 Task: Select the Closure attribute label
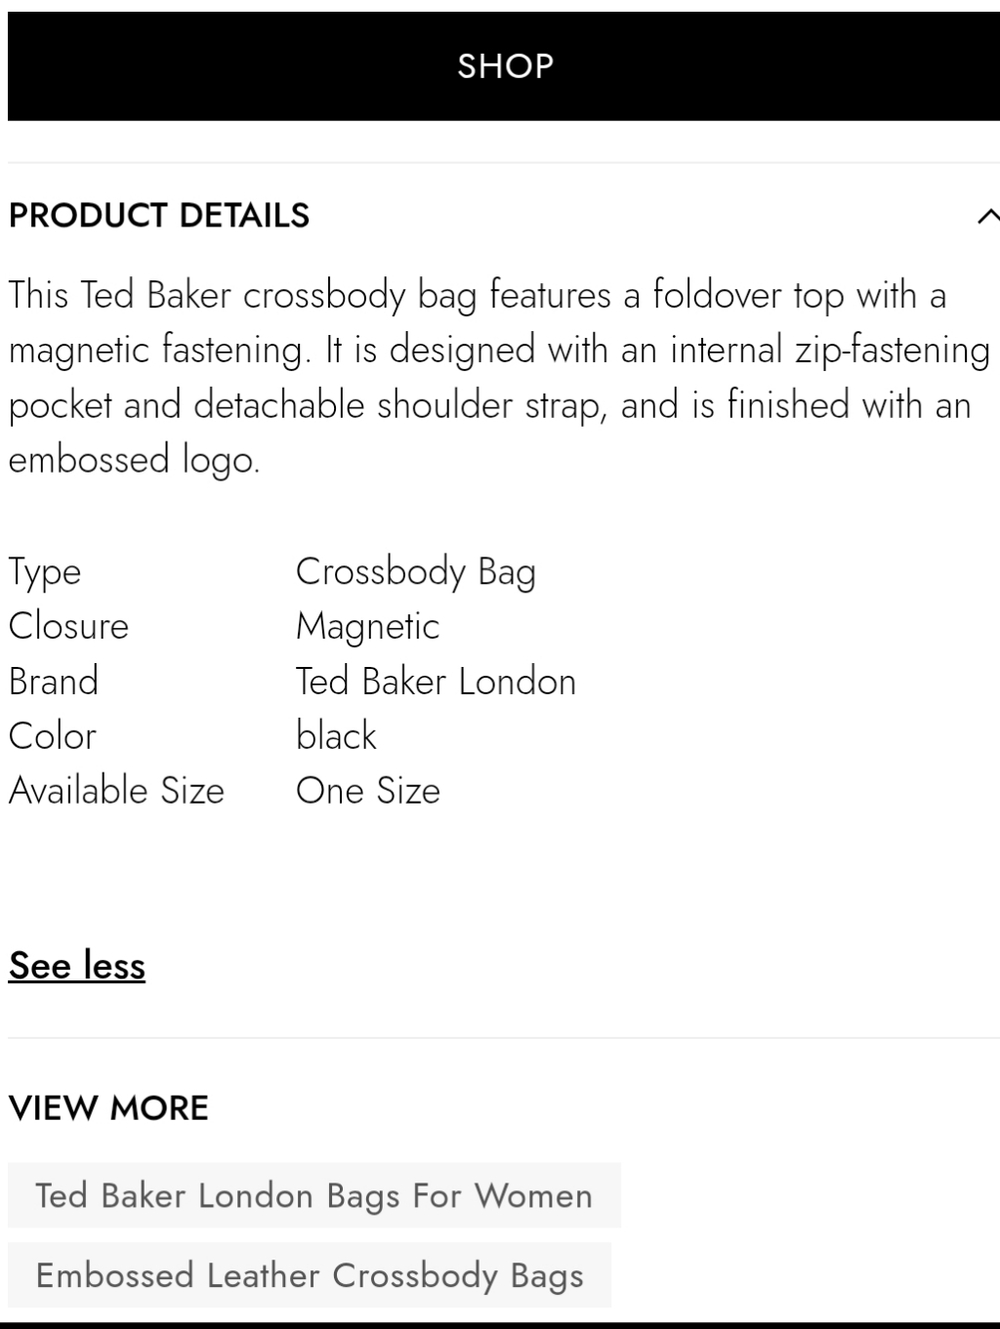click(68, 626)
